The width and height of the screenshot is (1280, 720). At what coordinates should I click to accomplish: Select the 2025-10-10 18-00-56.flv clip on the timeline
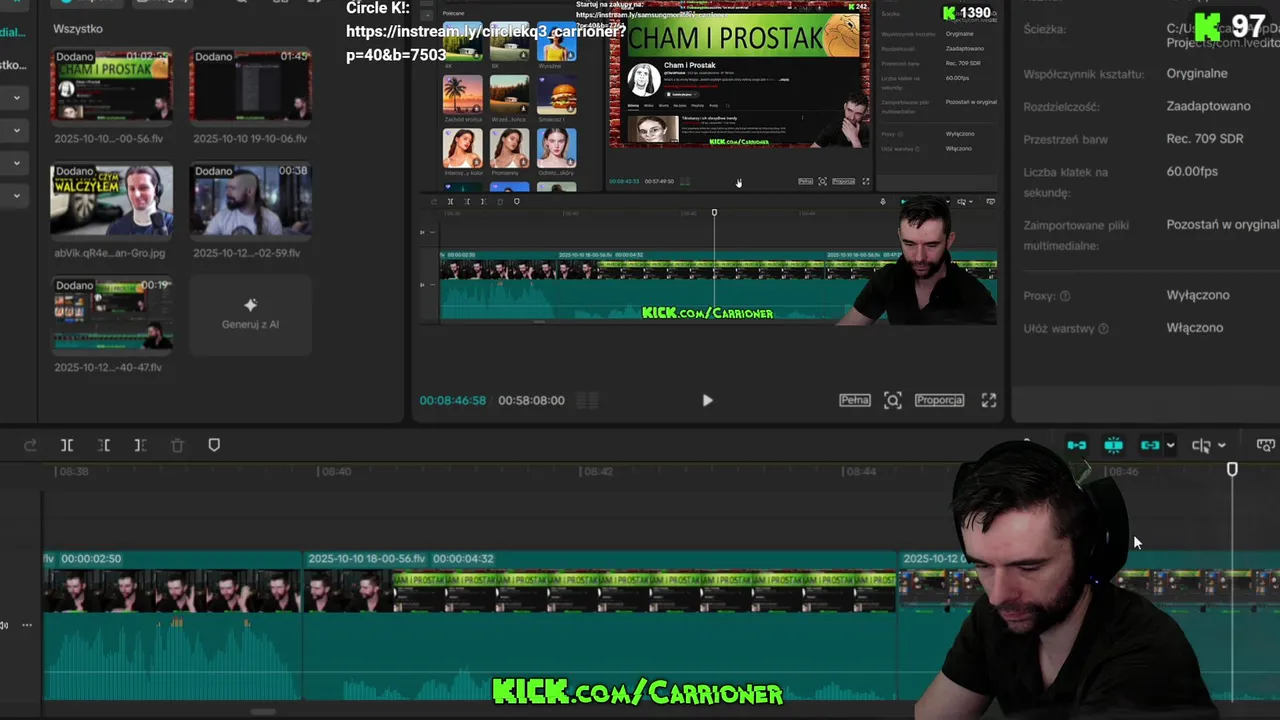coord(600,625)
